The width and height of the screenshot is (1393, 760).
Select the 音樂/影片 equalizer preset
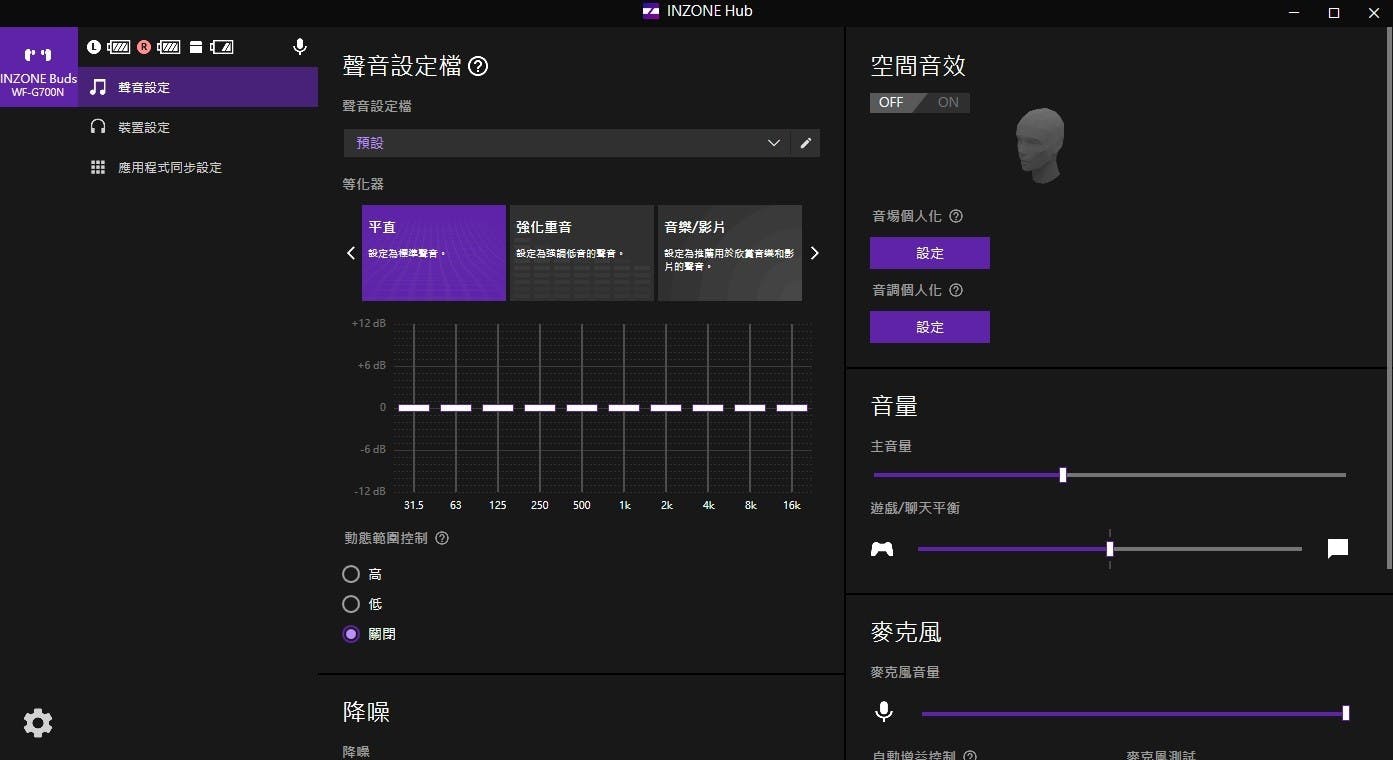click(730, 253)
